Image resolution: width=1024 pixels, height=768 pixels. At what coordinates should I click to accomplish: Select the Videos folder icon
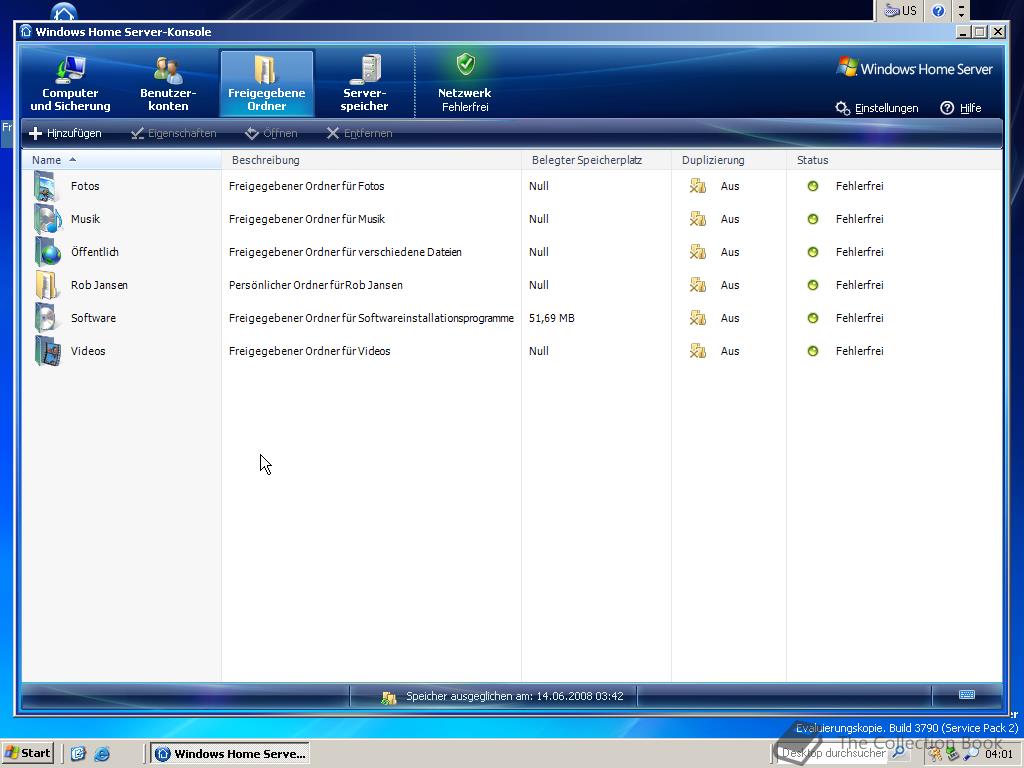tap(47, 351)
